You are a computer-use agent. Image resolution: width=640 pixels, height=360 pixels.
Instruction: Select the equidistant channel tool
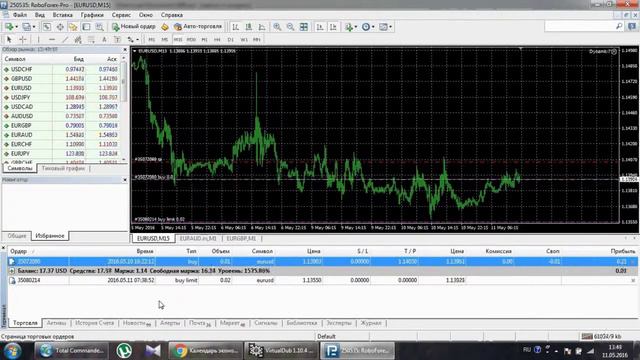(x=78, y=40)
